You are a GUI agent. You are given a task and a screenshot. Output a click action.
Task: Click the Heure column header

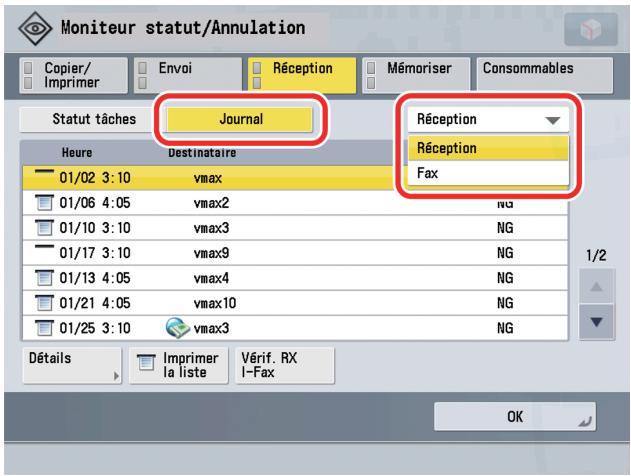tap(77, 152)
